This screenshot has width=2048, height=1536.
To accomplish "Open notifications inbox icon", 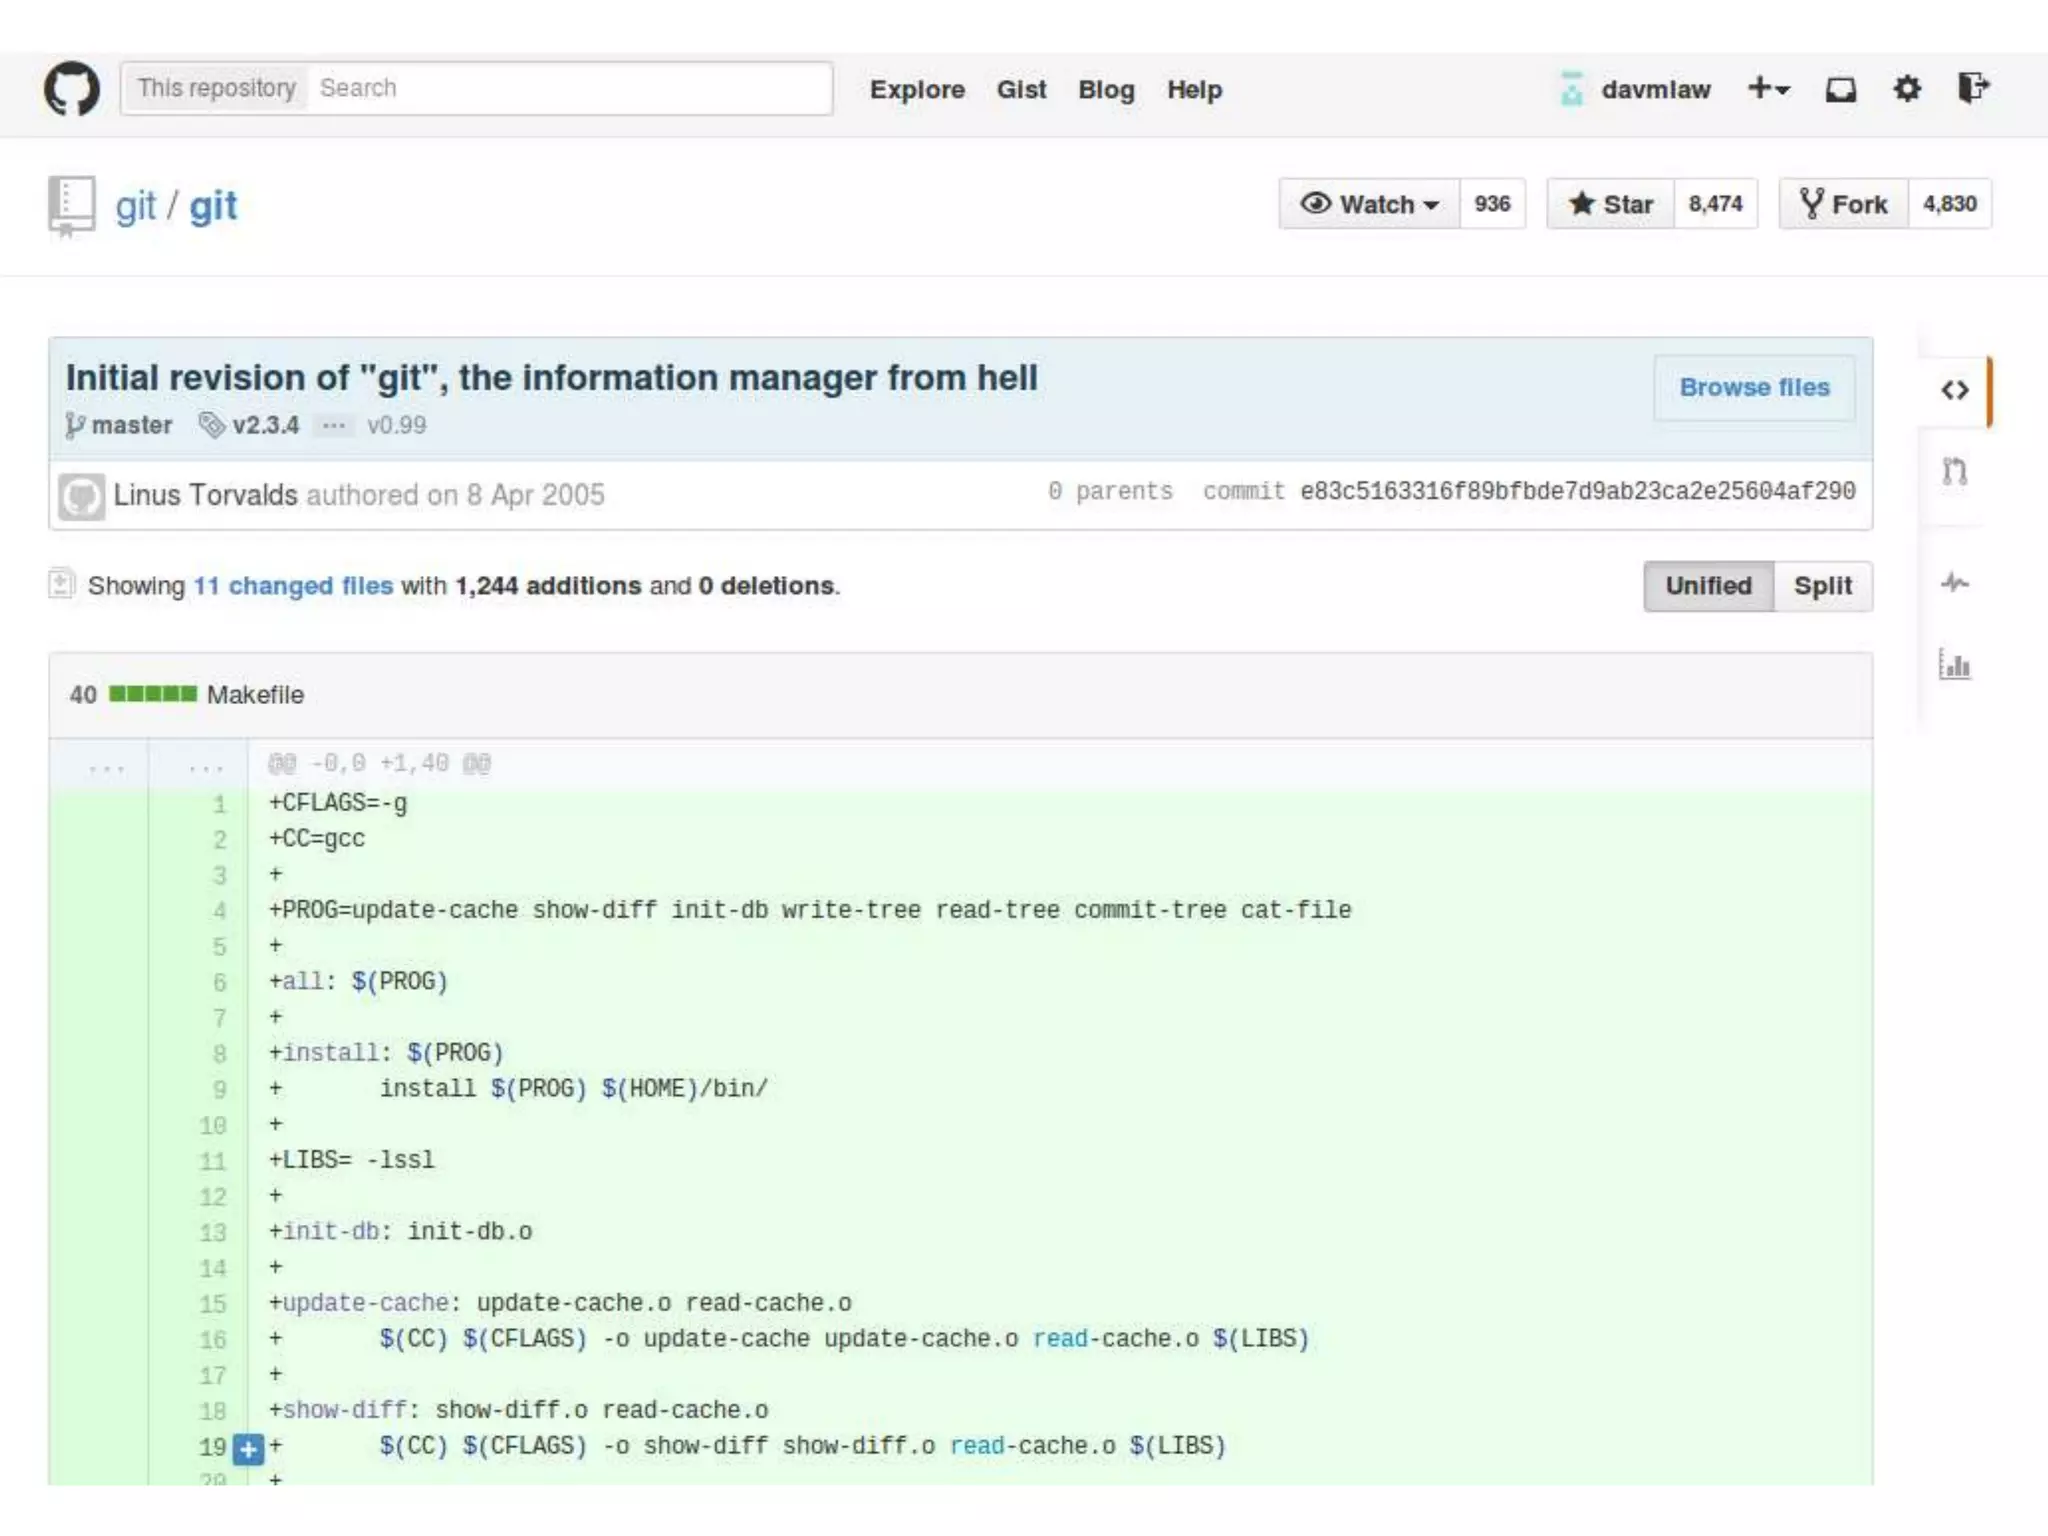I will click(1840, 90).
